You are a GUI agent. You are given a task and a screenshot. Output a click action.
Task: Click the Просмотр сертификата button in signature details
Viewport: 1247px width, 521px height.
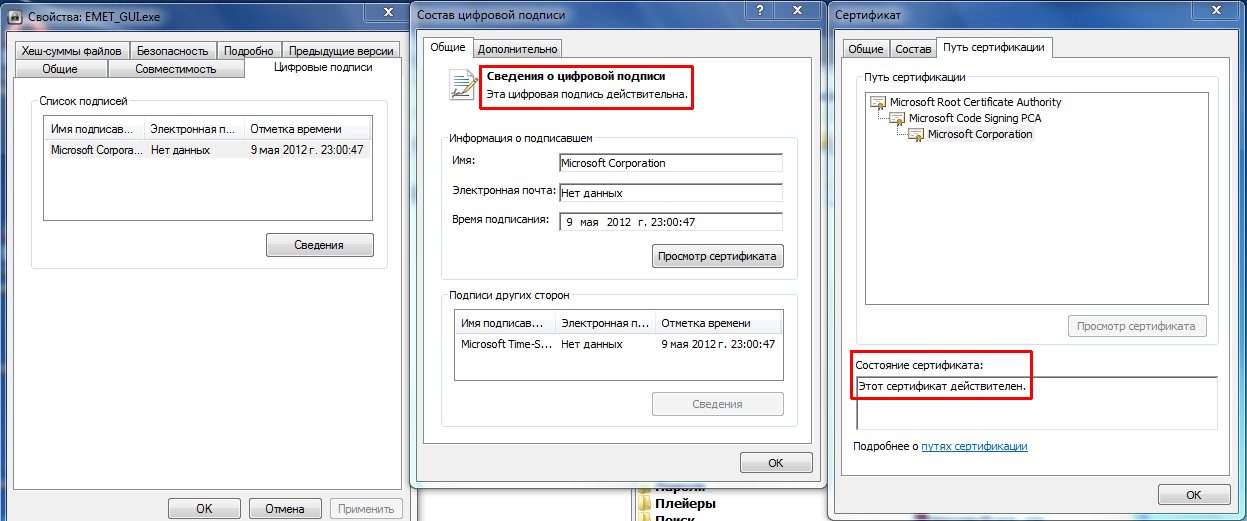pos(717,256)
